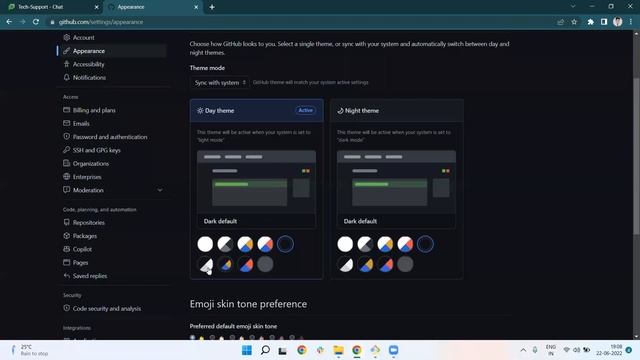Show hidden system tray icons chevron
Image resolution: width=640 pixels, height=360 pixels.
click(x=523, y=350)
